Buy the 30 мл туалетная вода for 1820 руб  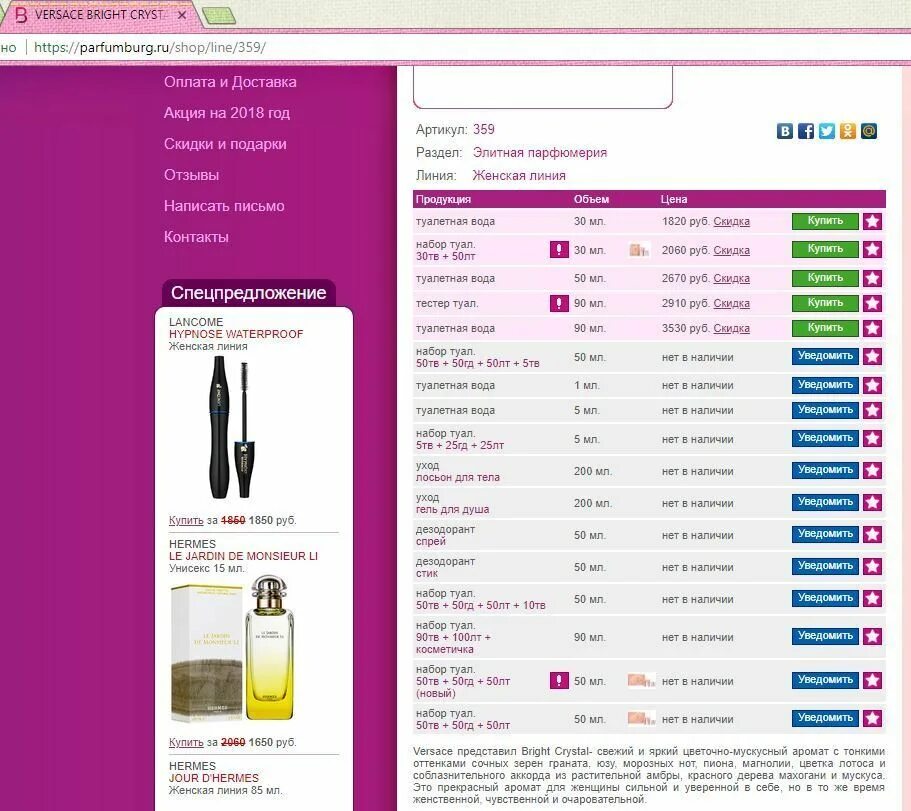point(824,221)
